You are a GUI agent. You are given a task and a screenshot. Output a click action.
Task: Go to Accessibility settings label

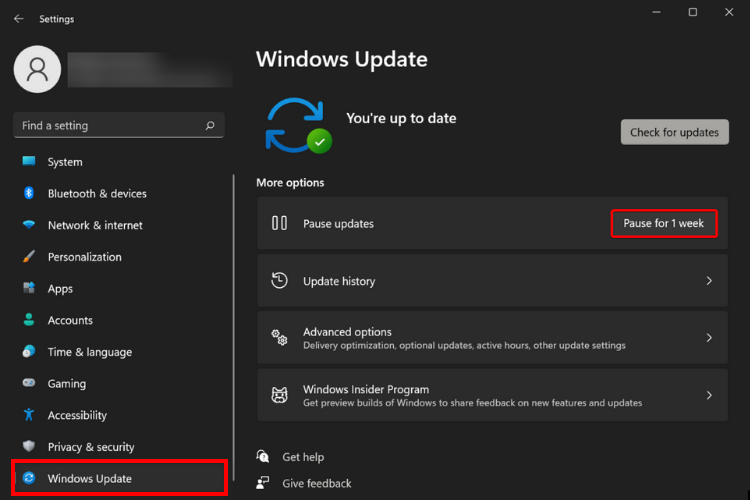point(77,415)
